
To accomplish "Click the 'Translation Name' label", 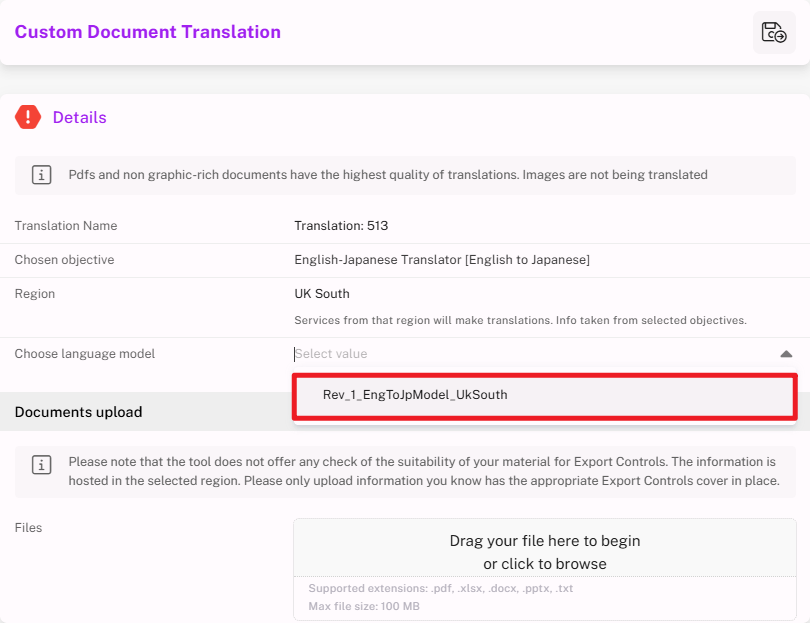I will click(66, 226).
